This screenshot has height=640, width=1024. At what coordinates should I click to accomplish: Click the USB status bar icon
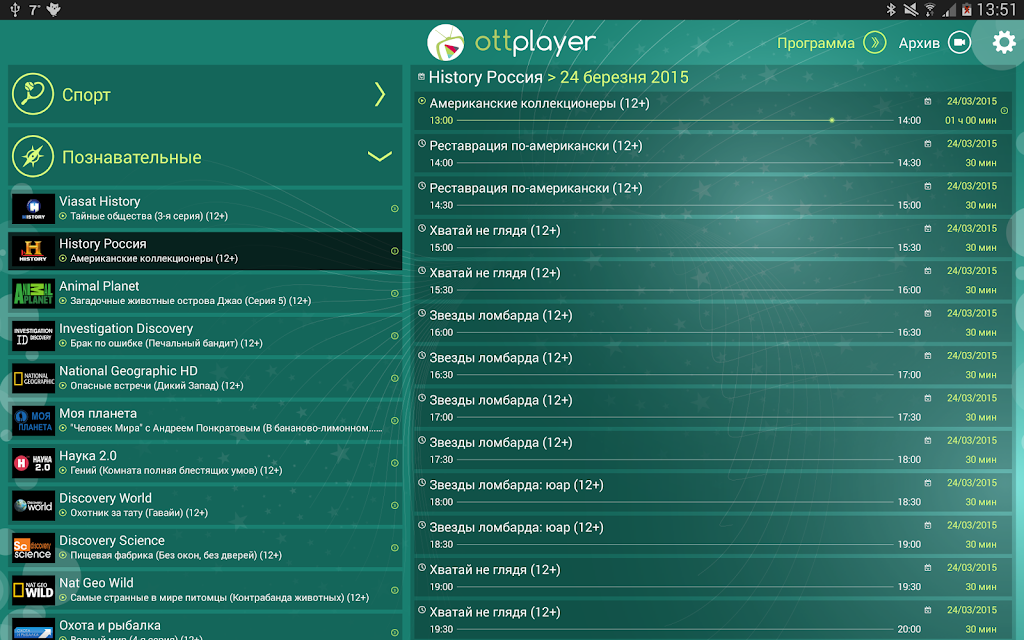tap(15, 10)
